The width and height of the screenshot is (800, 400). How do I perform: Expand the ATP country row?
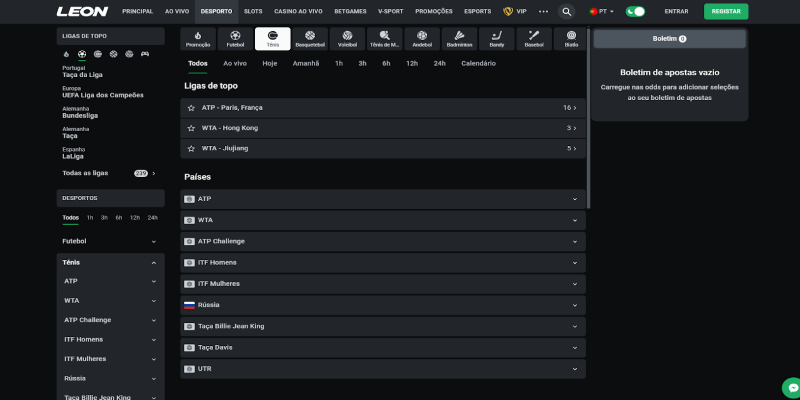point(383,199)
